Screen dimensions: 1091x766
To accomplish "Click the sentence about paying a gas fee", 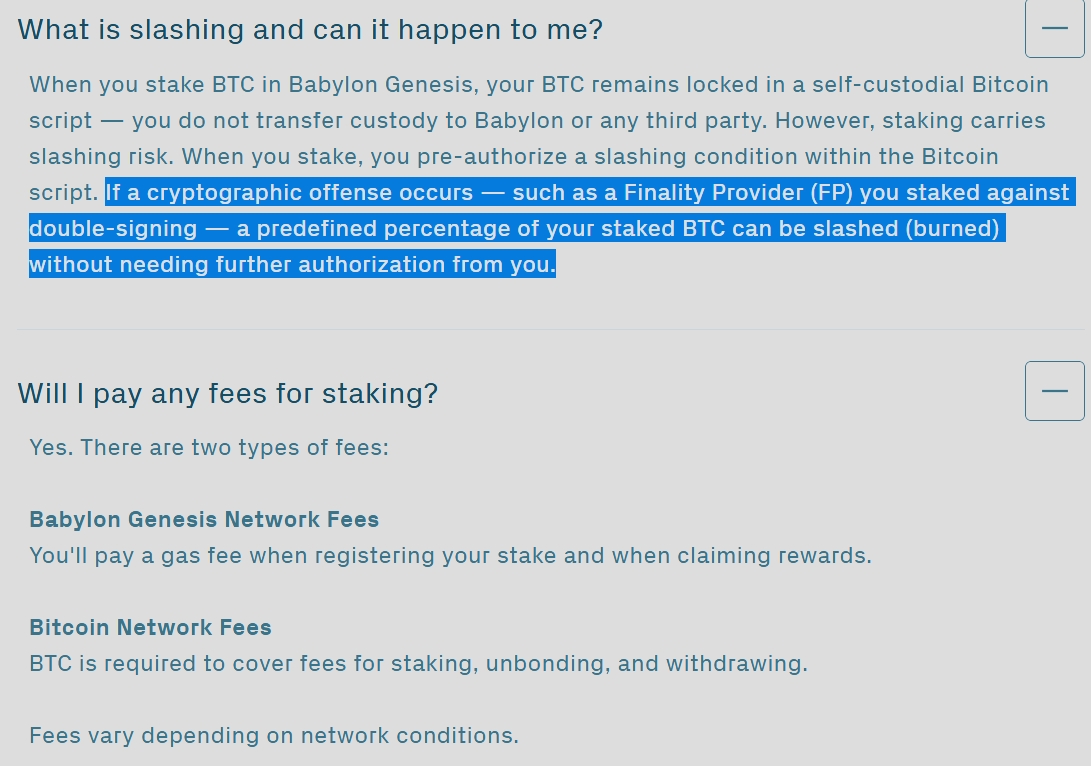I will 450,555.
